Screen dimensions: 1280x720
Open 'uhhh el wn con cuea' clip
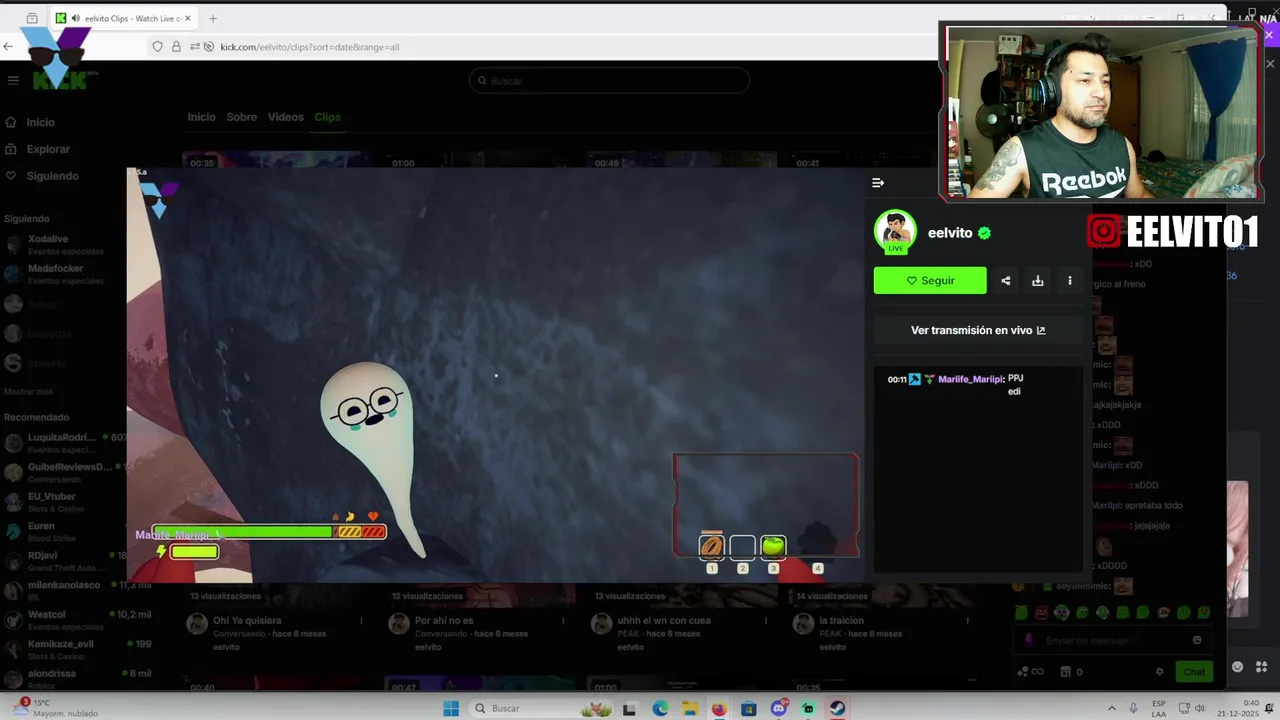(x=664, y=621)
